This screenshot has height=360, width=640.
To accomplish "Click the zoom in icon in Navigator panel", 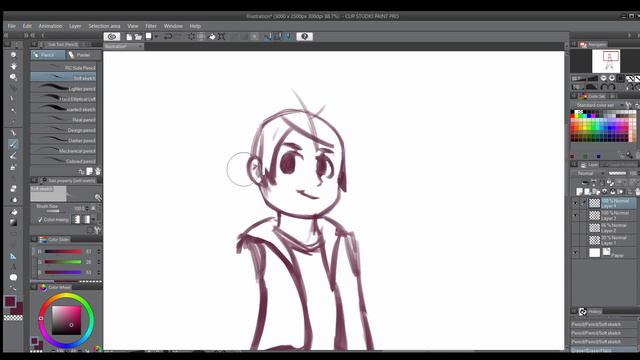I will (x=612, y=78).
